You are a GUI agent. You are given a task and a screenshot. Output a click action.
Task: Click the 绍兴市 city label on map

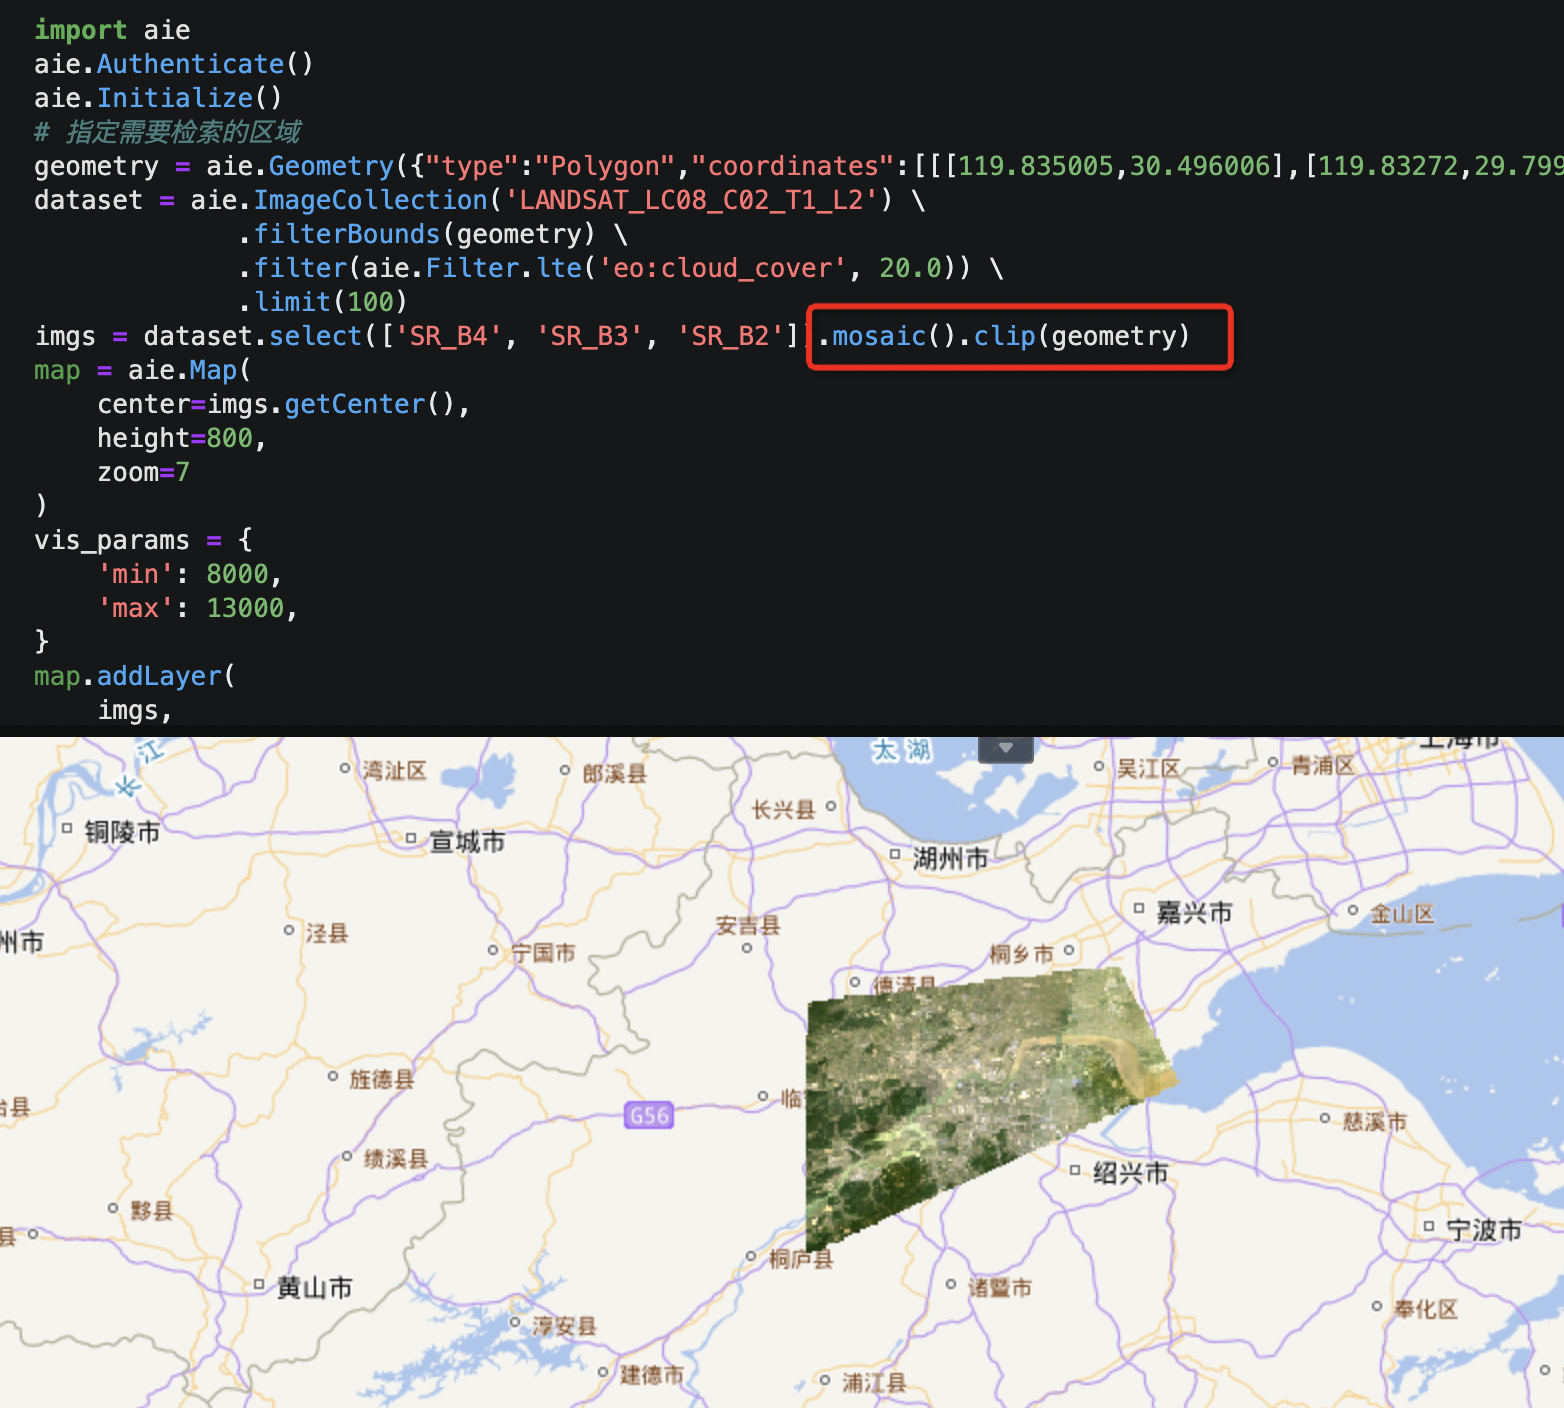(1130, 1173)
